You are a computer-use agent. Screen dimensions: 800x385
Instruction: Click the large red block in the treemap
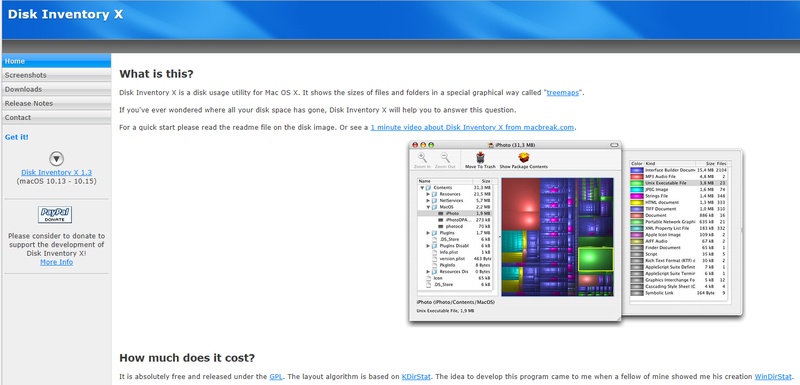(521, 204)
